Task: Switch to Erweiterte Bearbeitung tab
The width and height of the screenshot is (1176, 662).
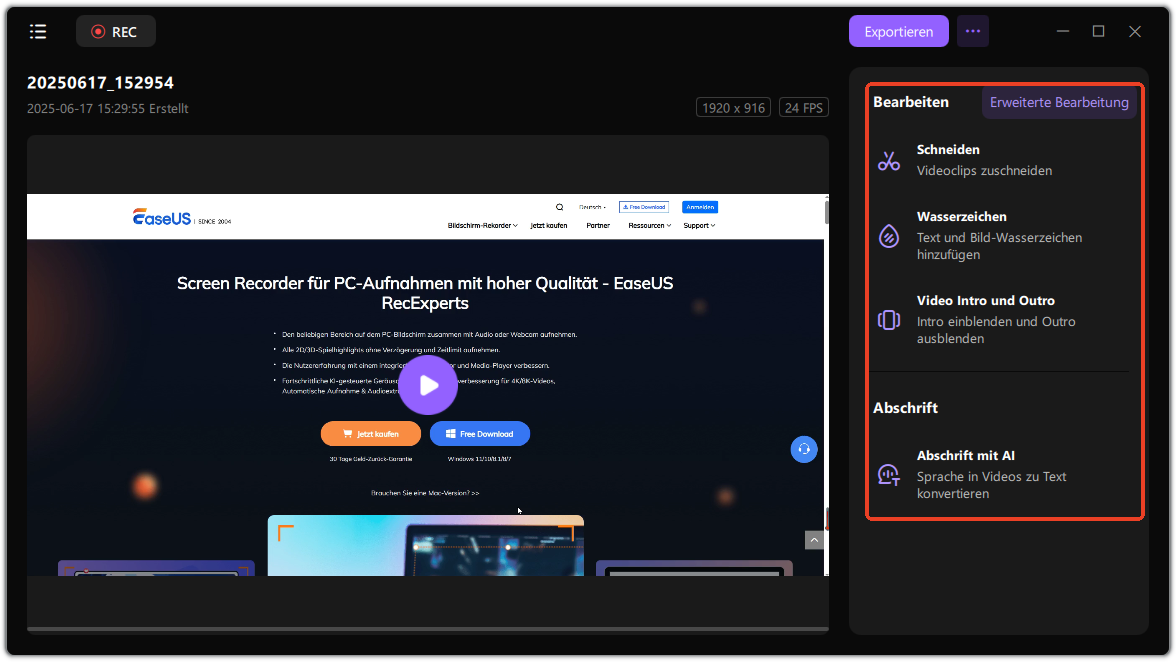Action: (x=1059, y=102)
